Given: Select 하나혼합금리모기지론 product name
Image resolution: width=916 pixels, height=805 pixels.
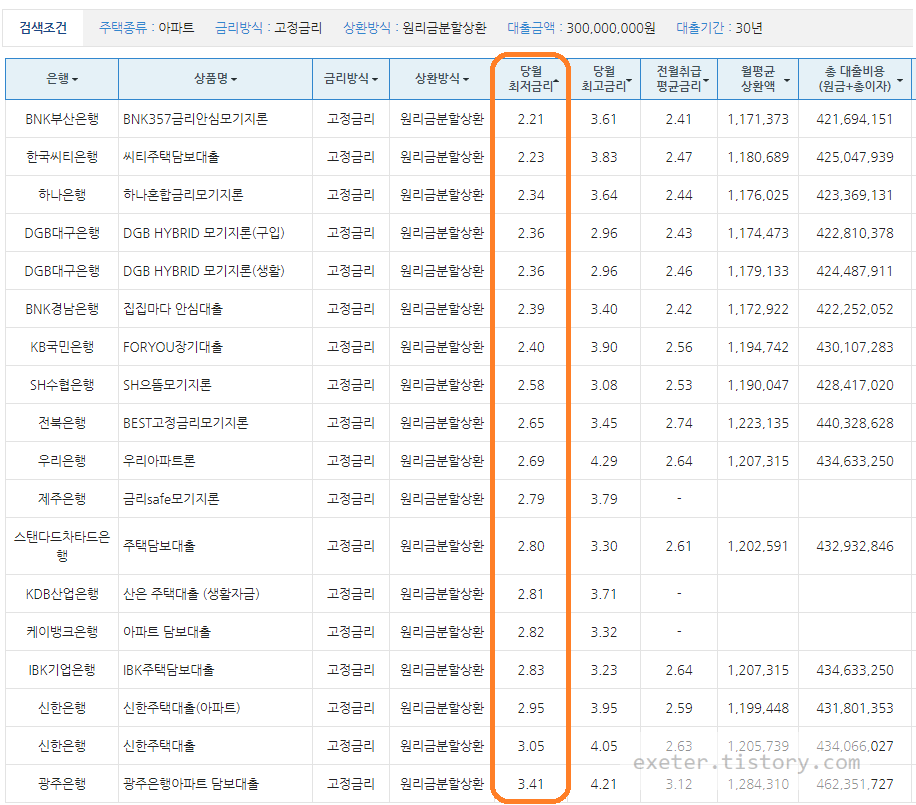Looking at the screenshot, I should [183, 195].
